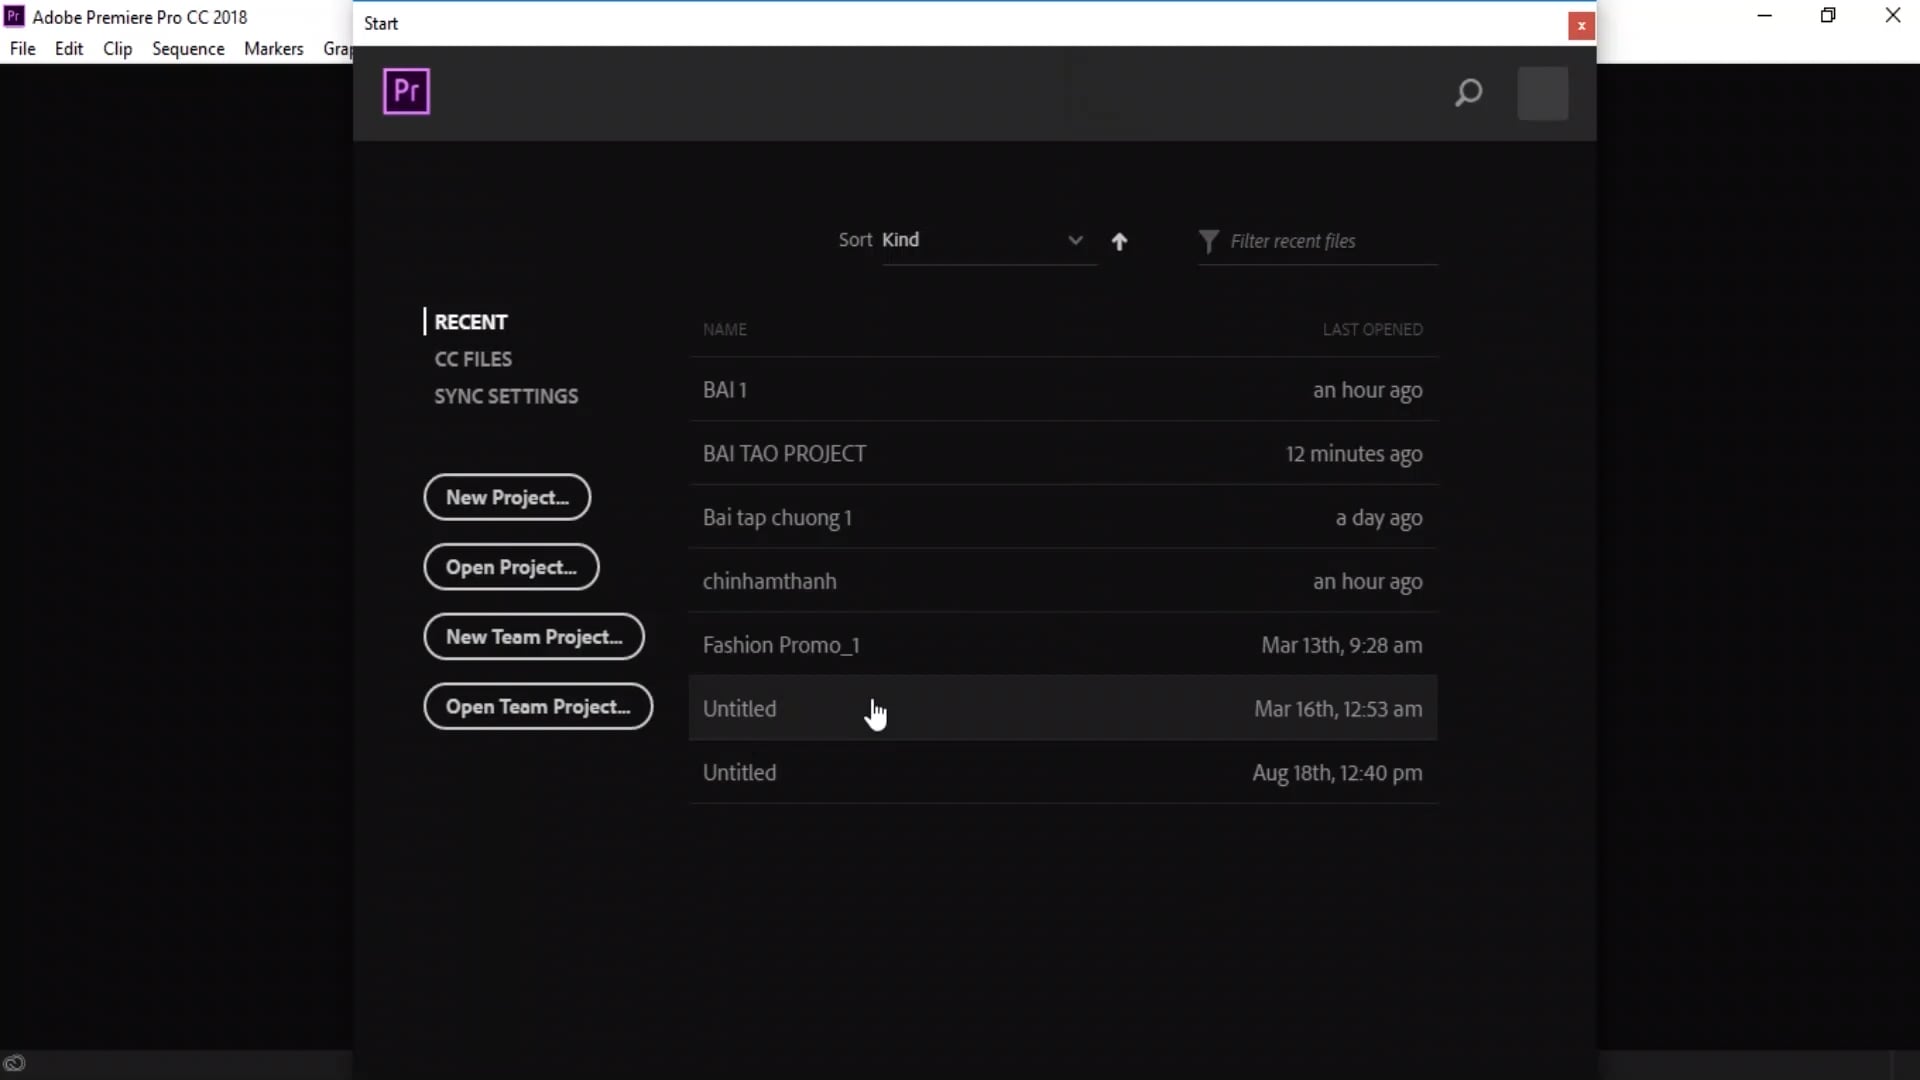This screenshot has height=1080, width=1920.
Task: Click the Premiere Pro title bar app icon
Action: (14, 16)
